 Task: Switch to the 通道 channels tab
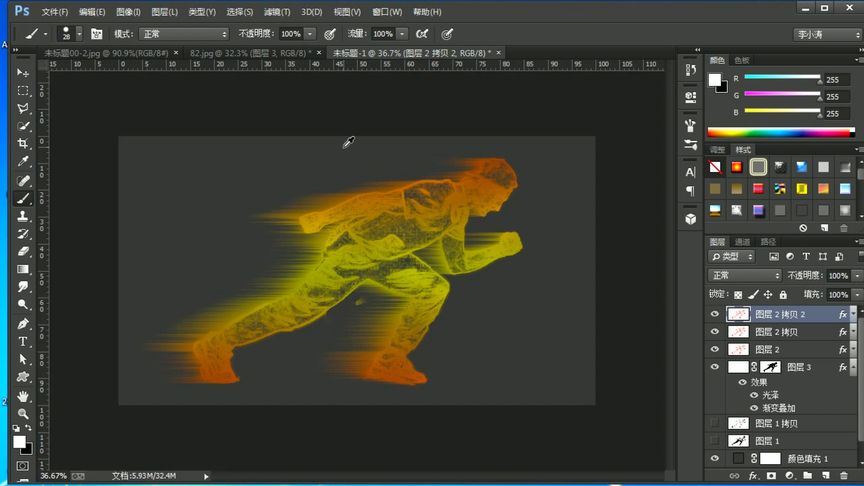pyautogui.click(x=743, y=242)
